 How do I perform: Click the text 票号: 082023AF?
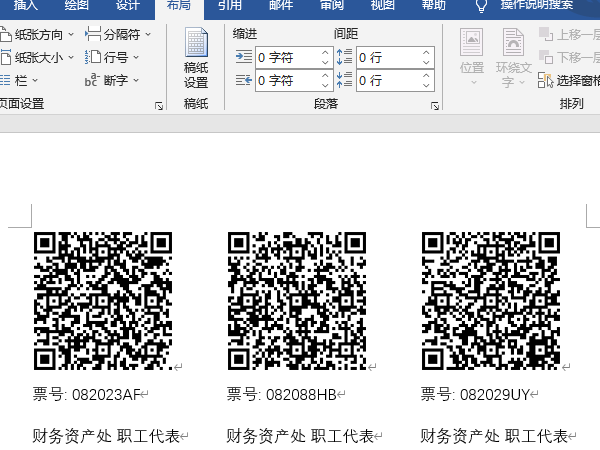click(x=86, y=394)
